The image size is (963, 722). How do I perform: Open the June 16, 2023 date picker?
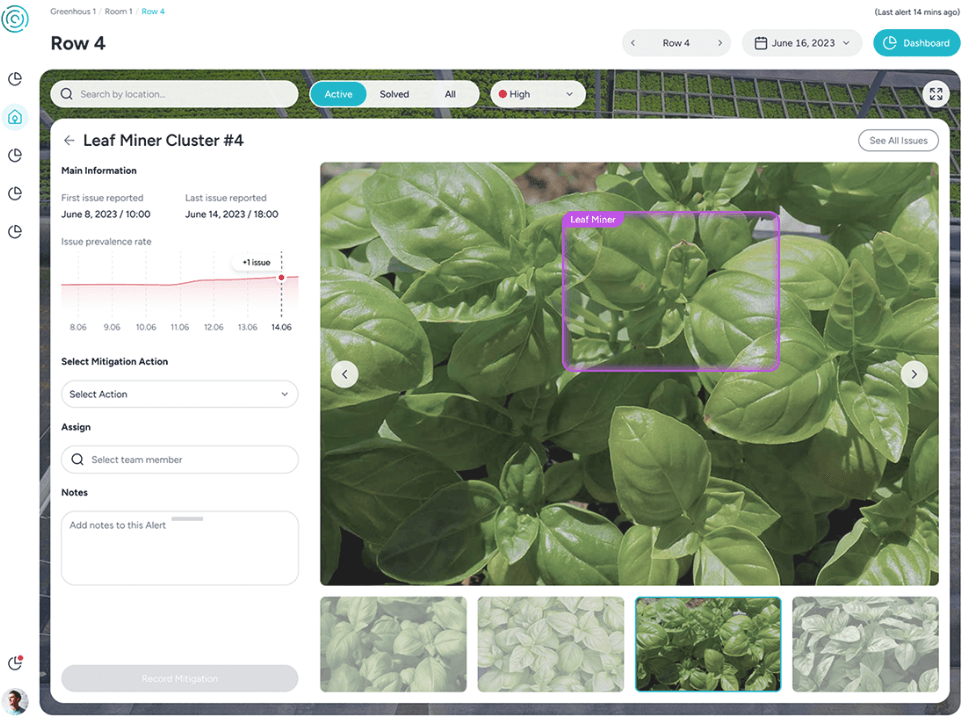(802, 43)
